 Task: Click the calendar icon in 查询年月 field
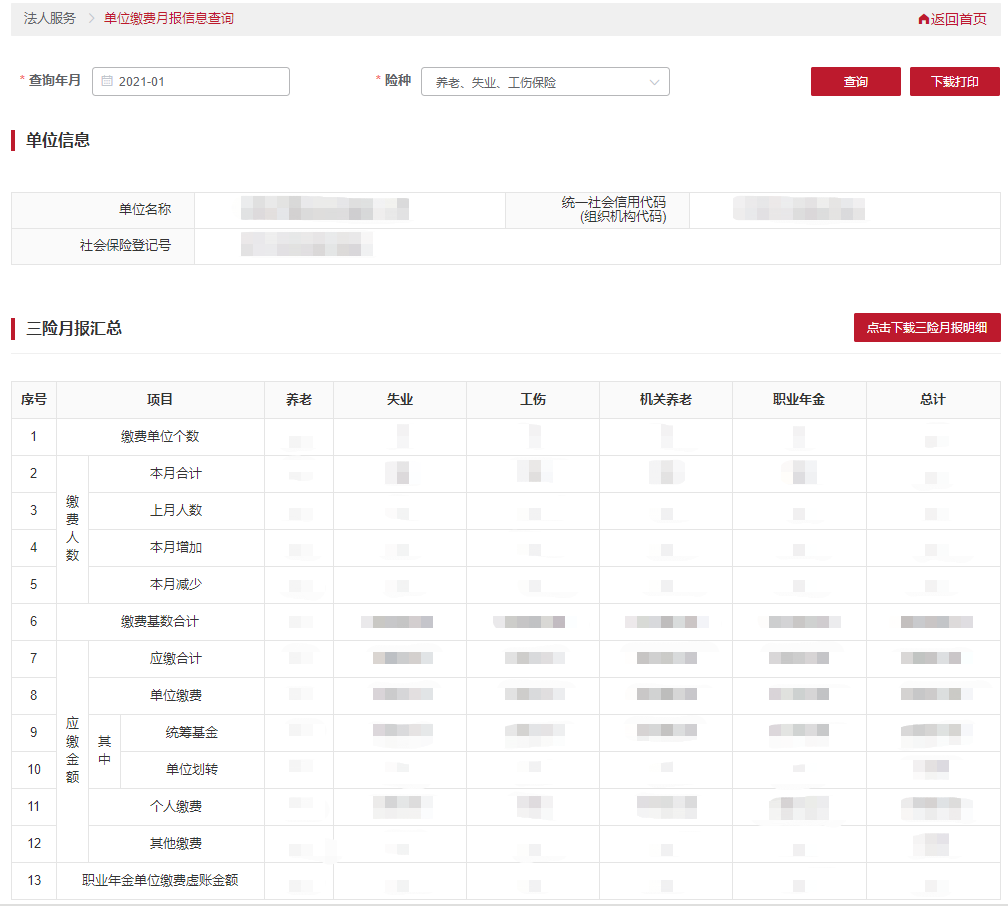coord(107,81)
